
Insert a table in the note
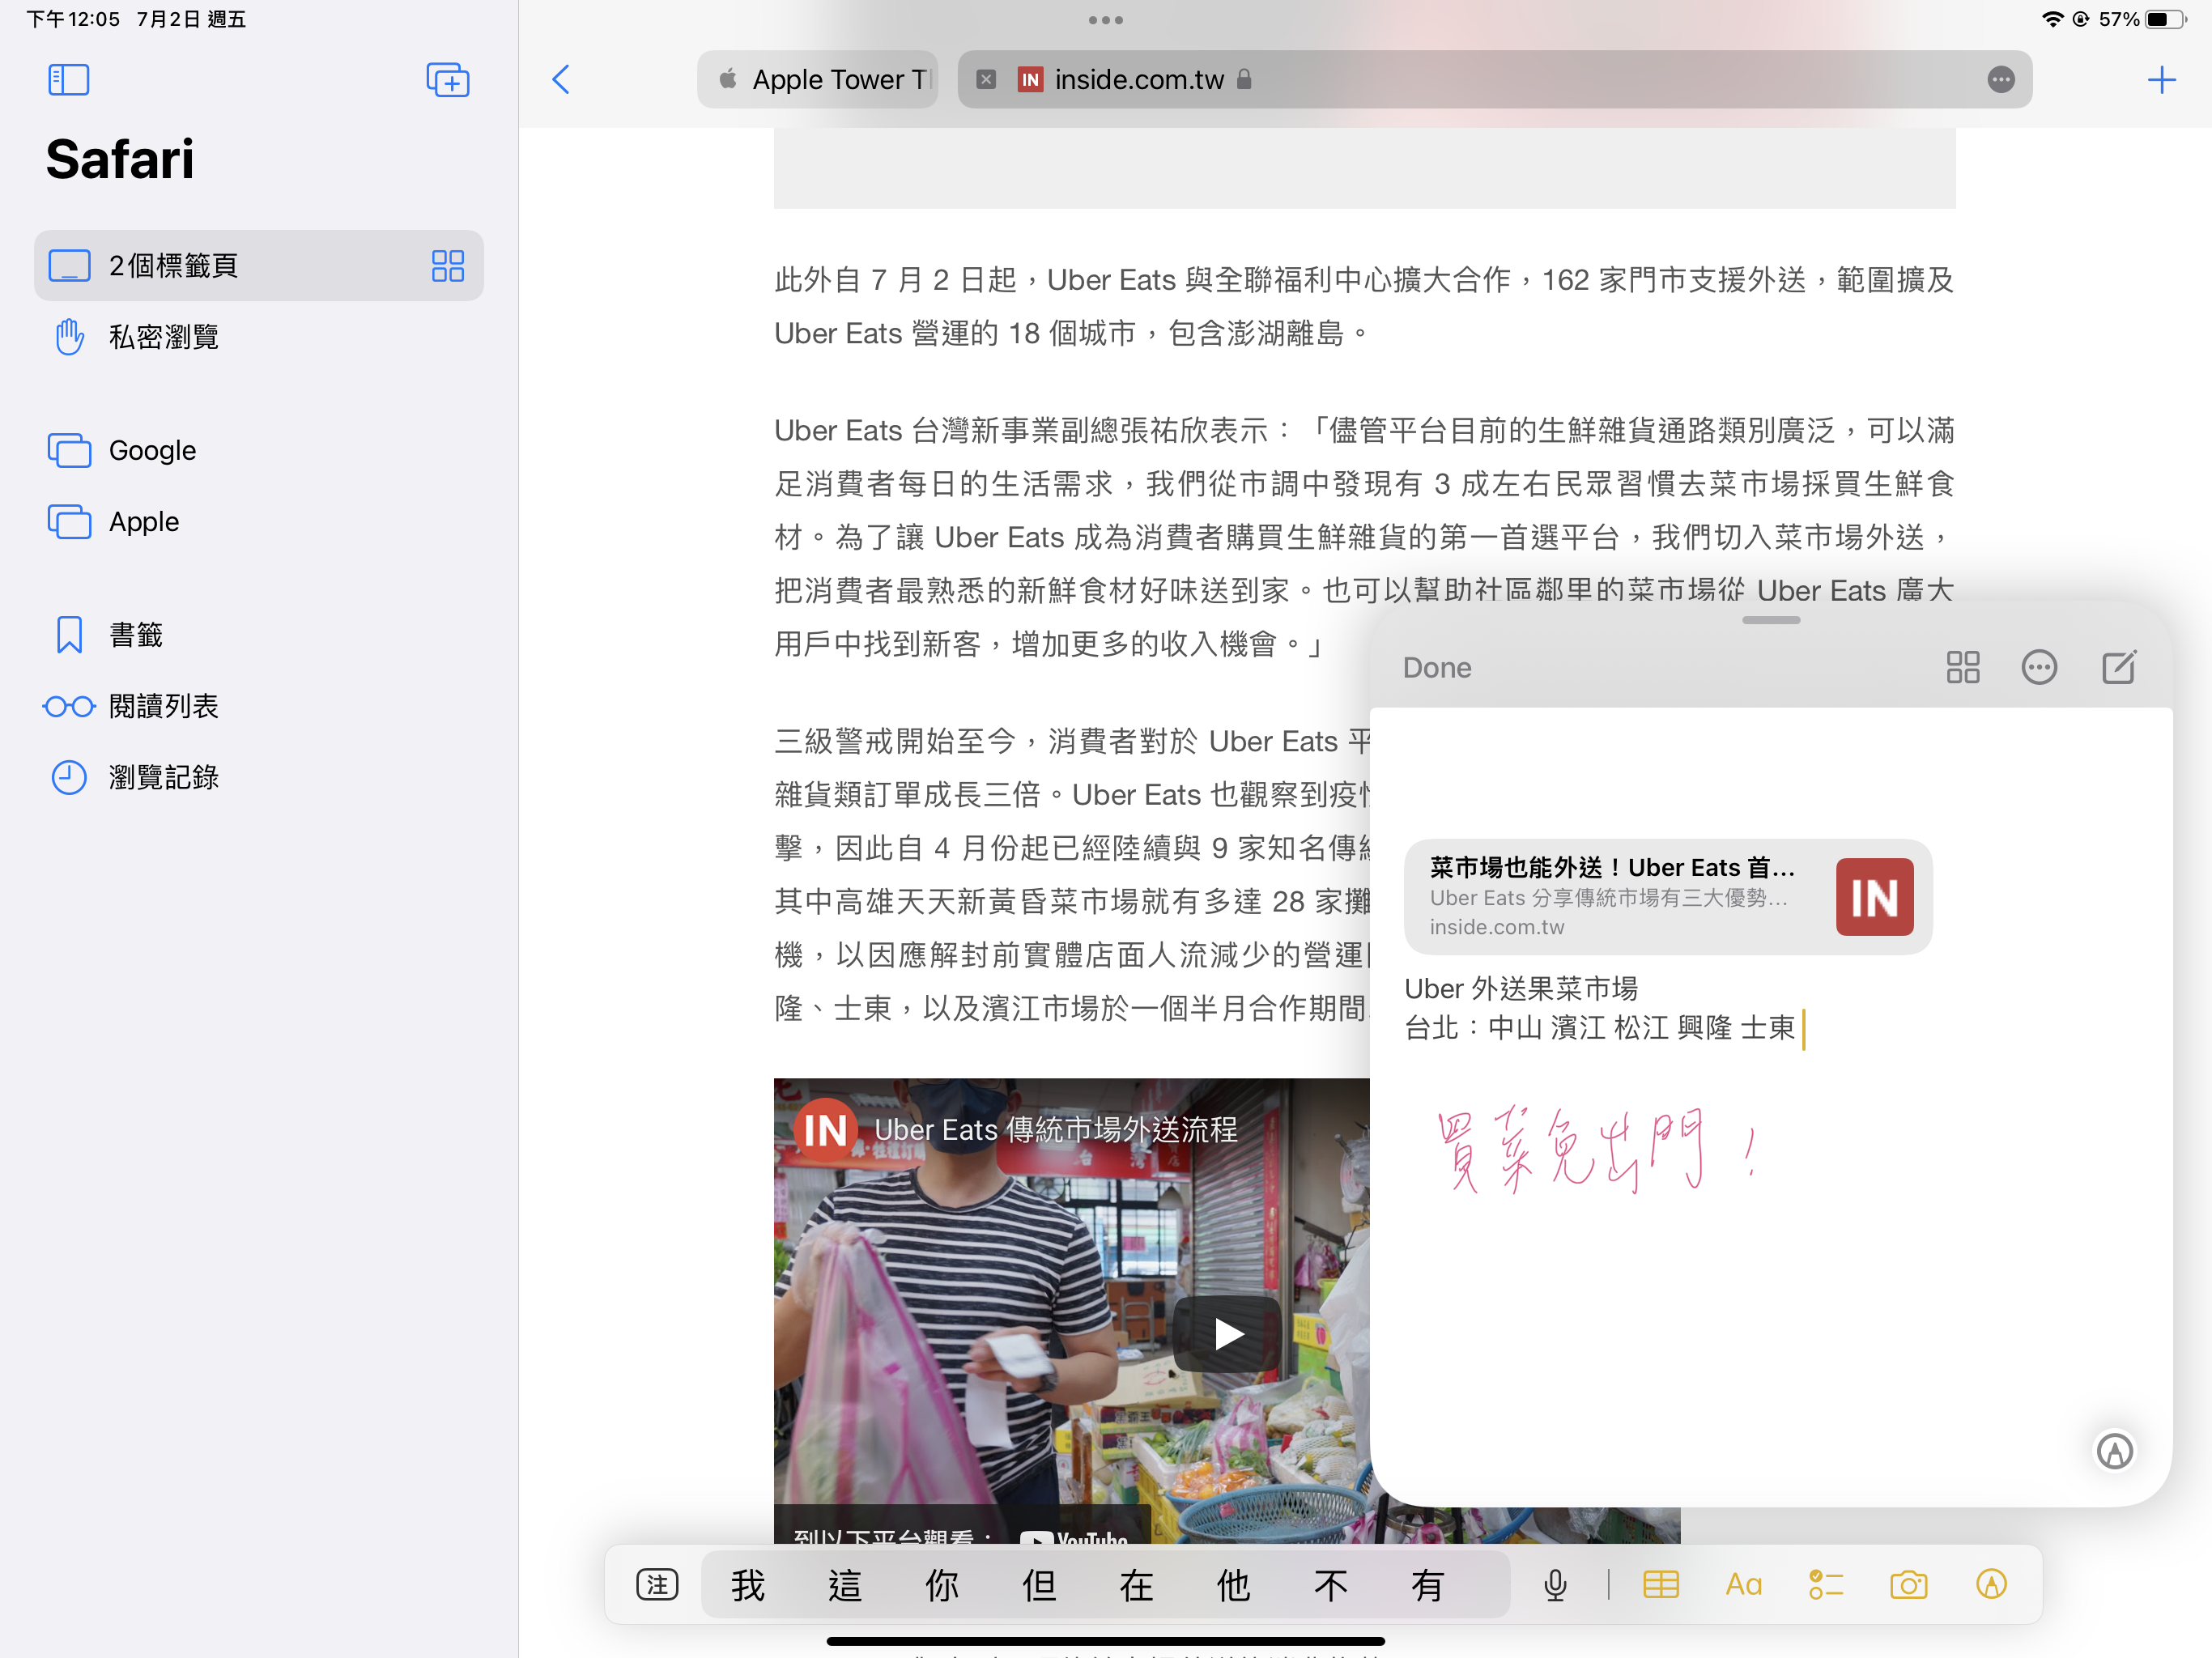(x=1661, y=1585)
